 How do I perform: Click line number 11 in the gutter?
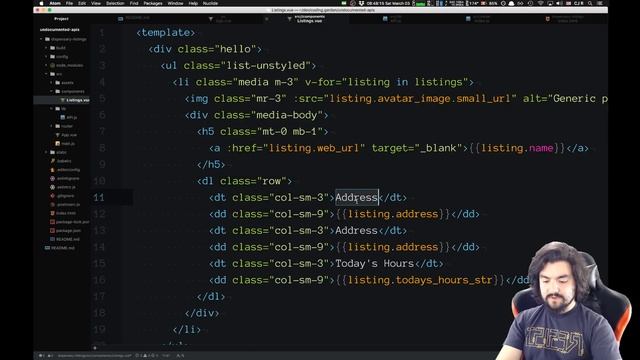99,198
